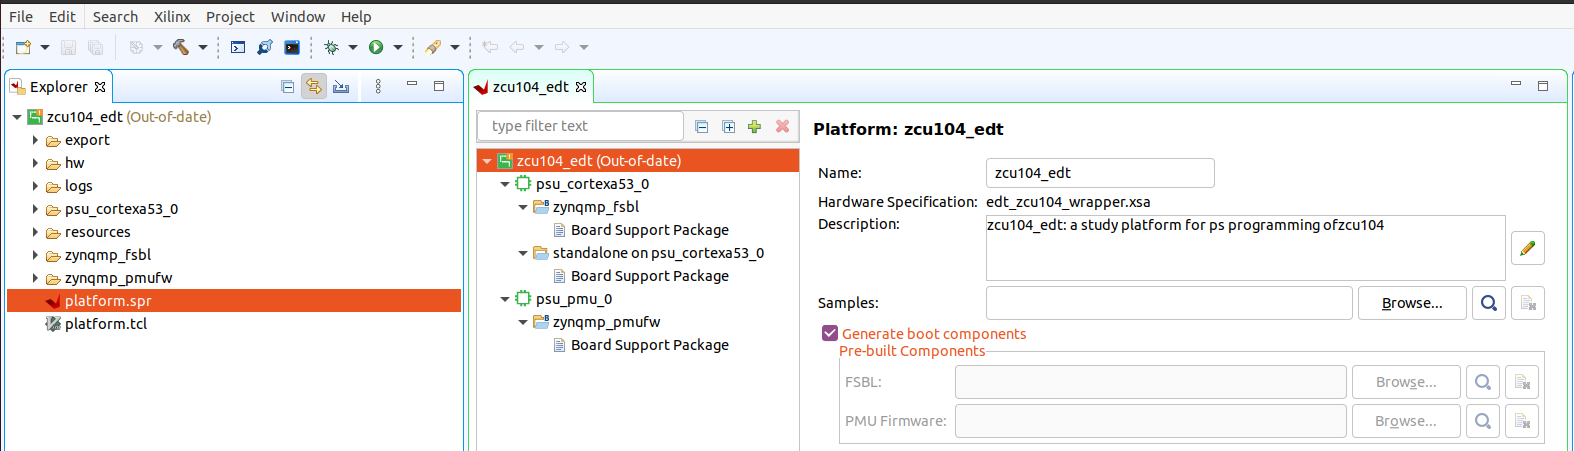Open dropdown next to Search flashlight icon
The height and width of the screenshot is (451, 1574).
pos(455,47)
